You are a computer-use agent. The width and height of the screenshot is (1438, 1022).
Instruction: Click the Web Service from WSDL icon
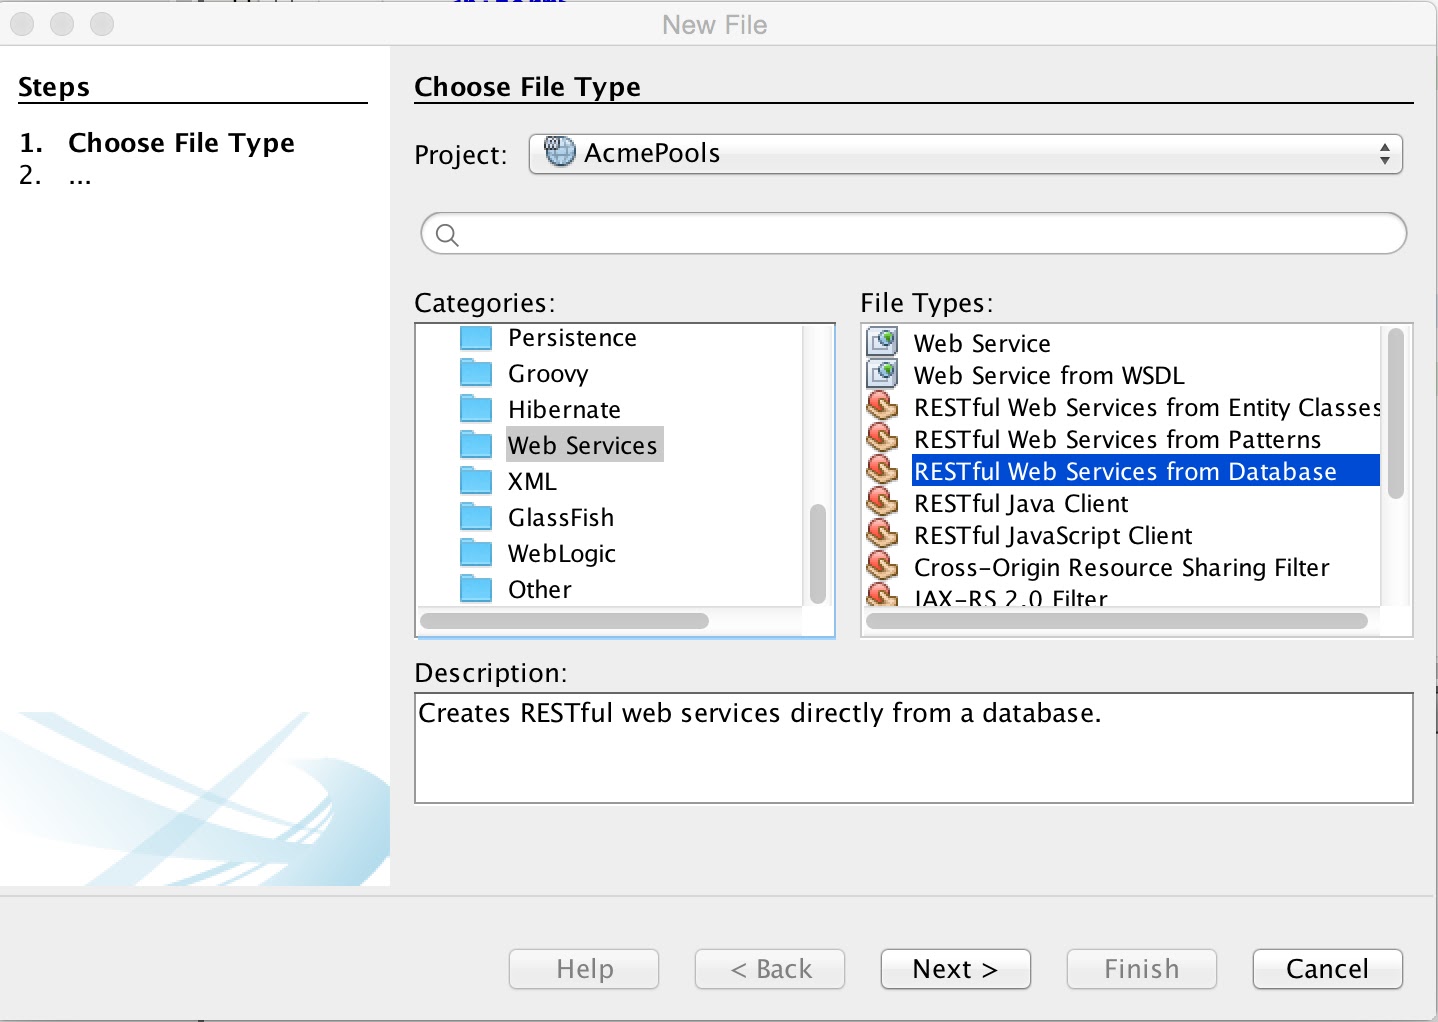point(881,373)
